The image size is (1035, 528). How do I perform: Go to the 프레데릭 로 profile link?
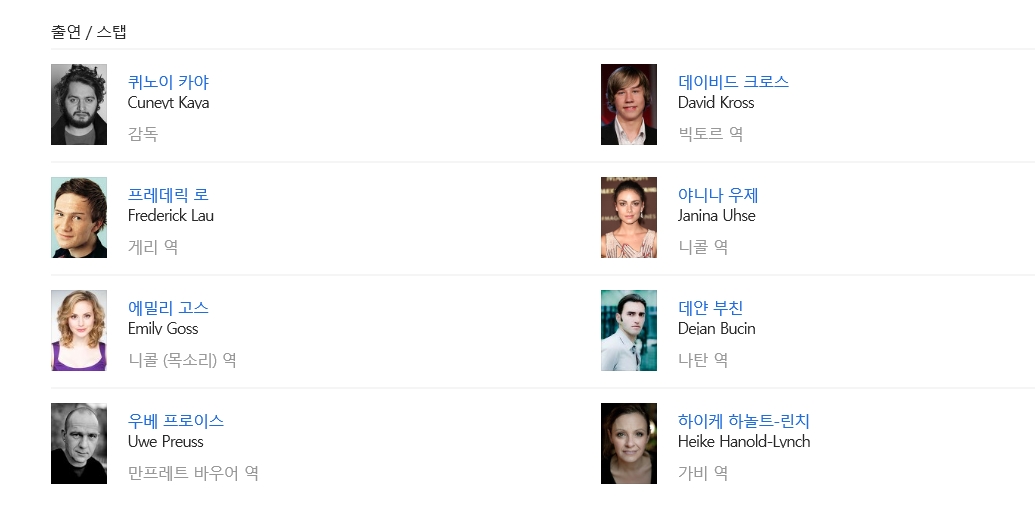[168, 195]
